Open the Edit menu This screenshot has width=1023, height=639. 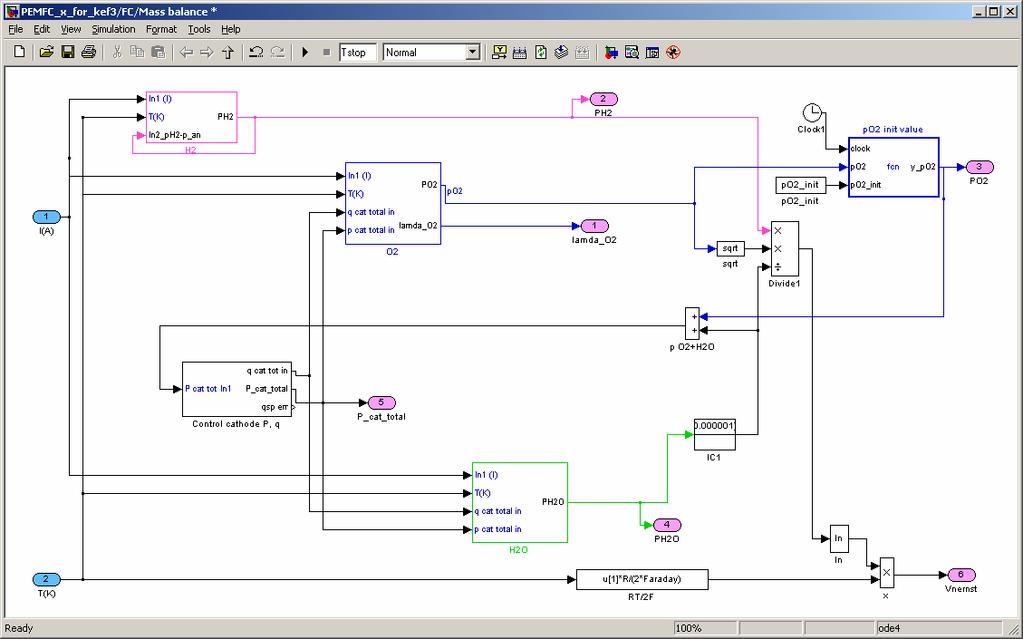tap(42, 29)
